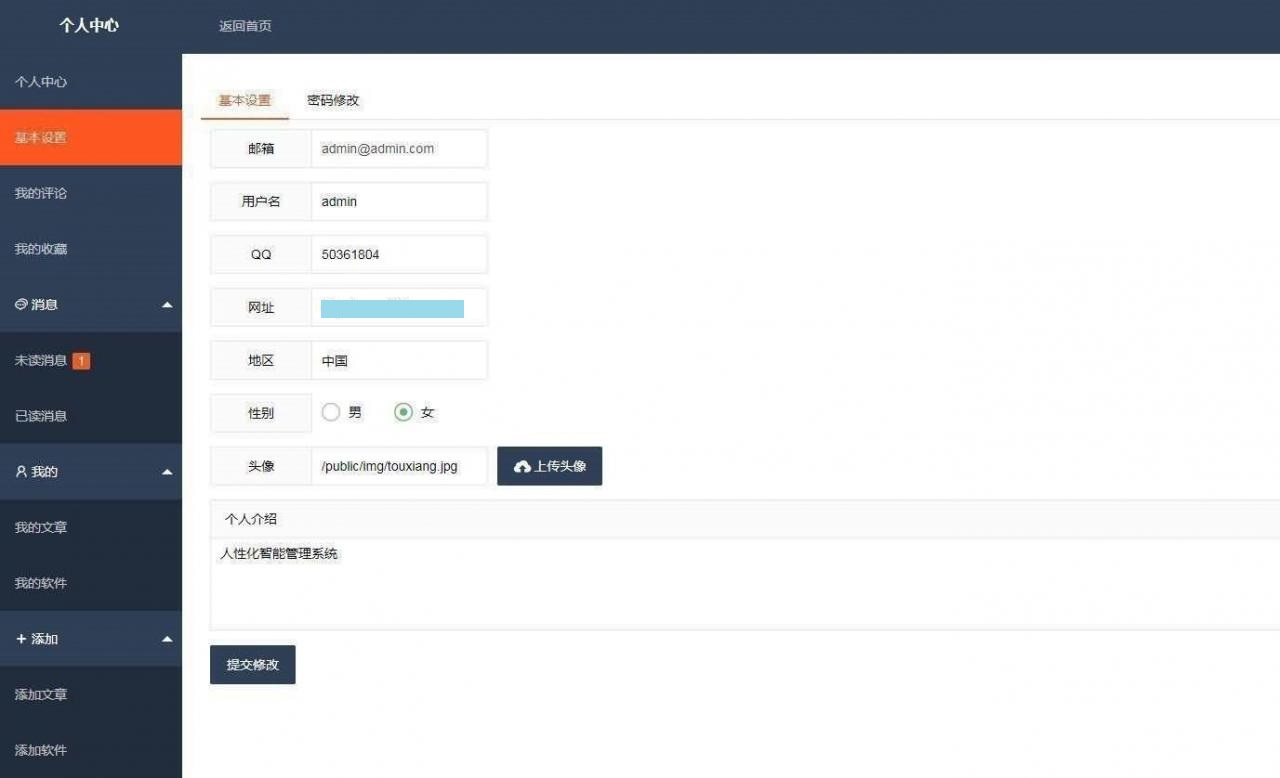Open 我的评论 in the sidebar

point(41,193)
